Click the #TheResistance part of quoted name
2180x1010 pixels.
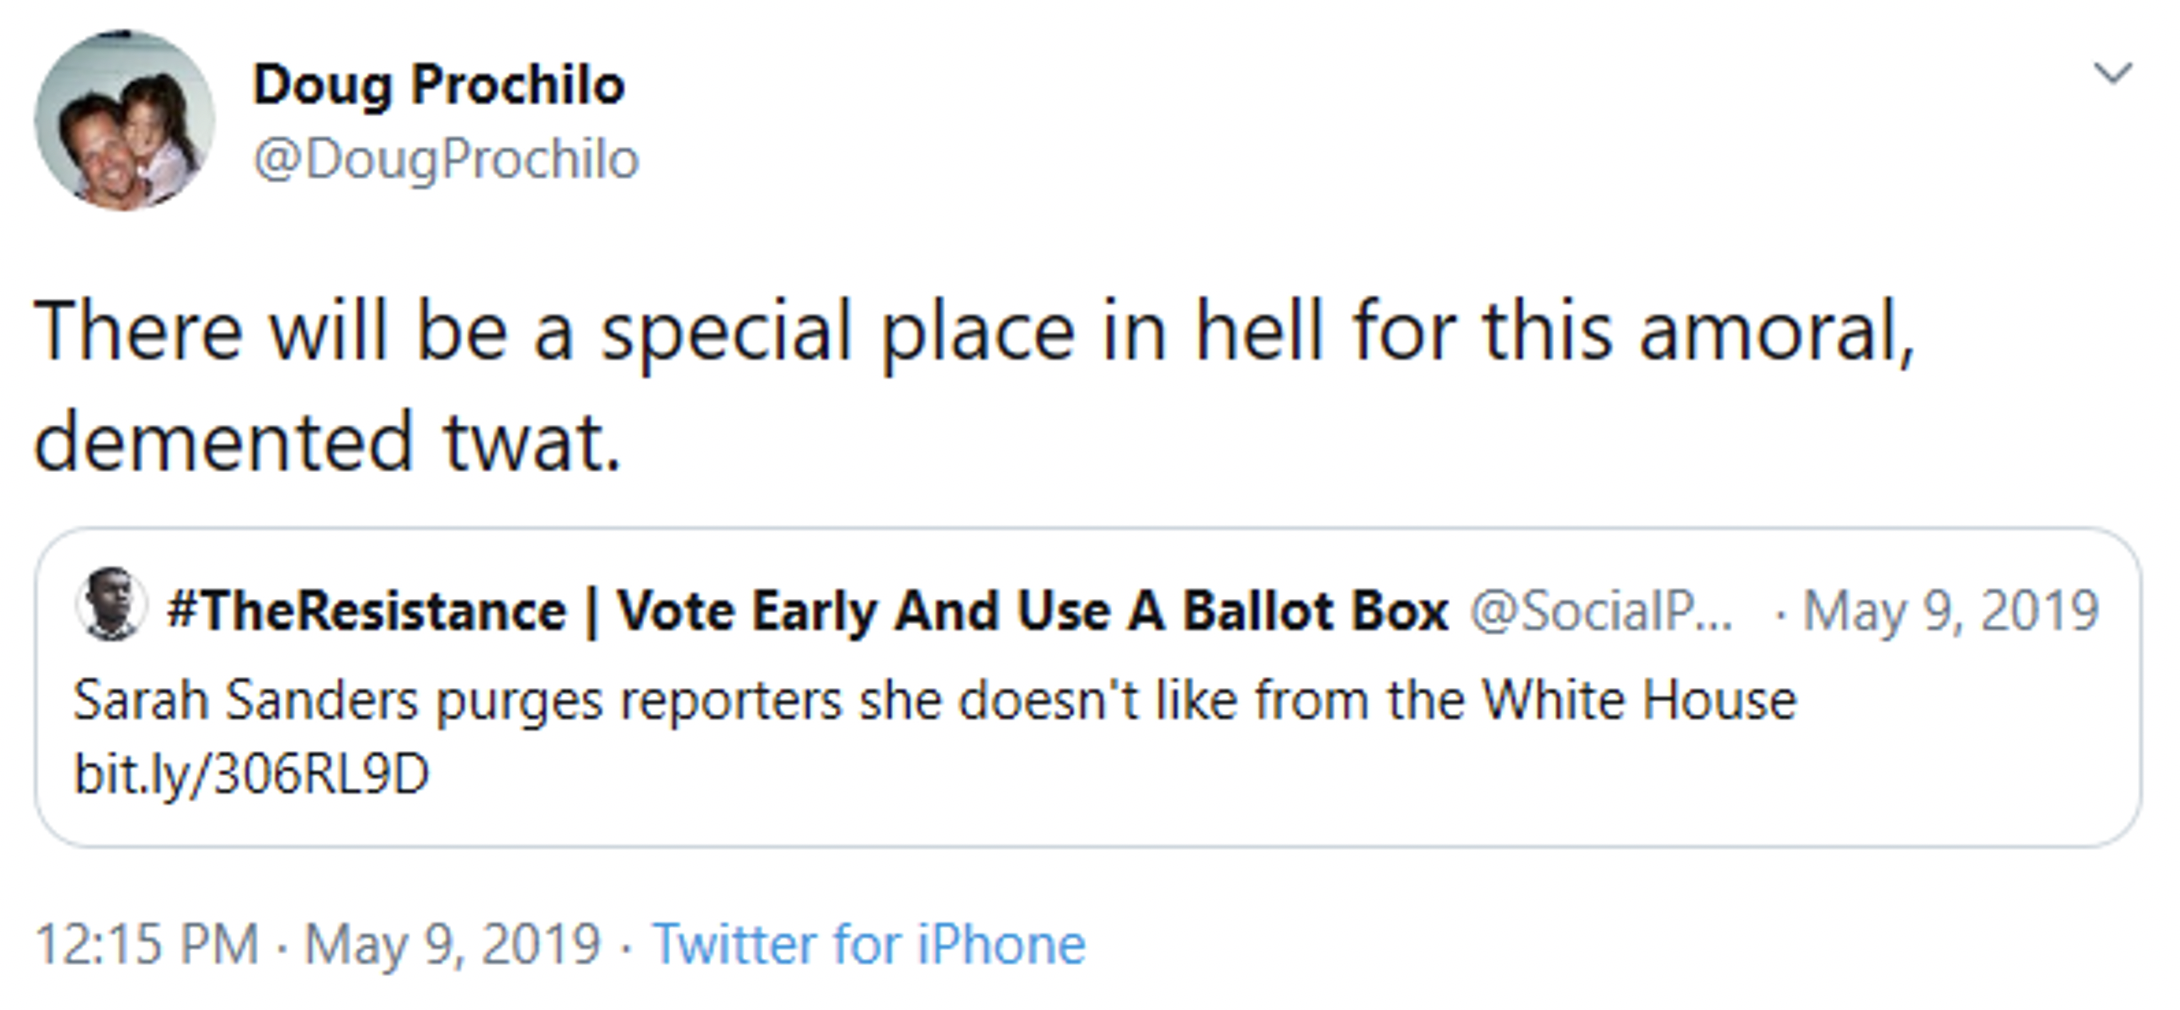pos(366,610)
